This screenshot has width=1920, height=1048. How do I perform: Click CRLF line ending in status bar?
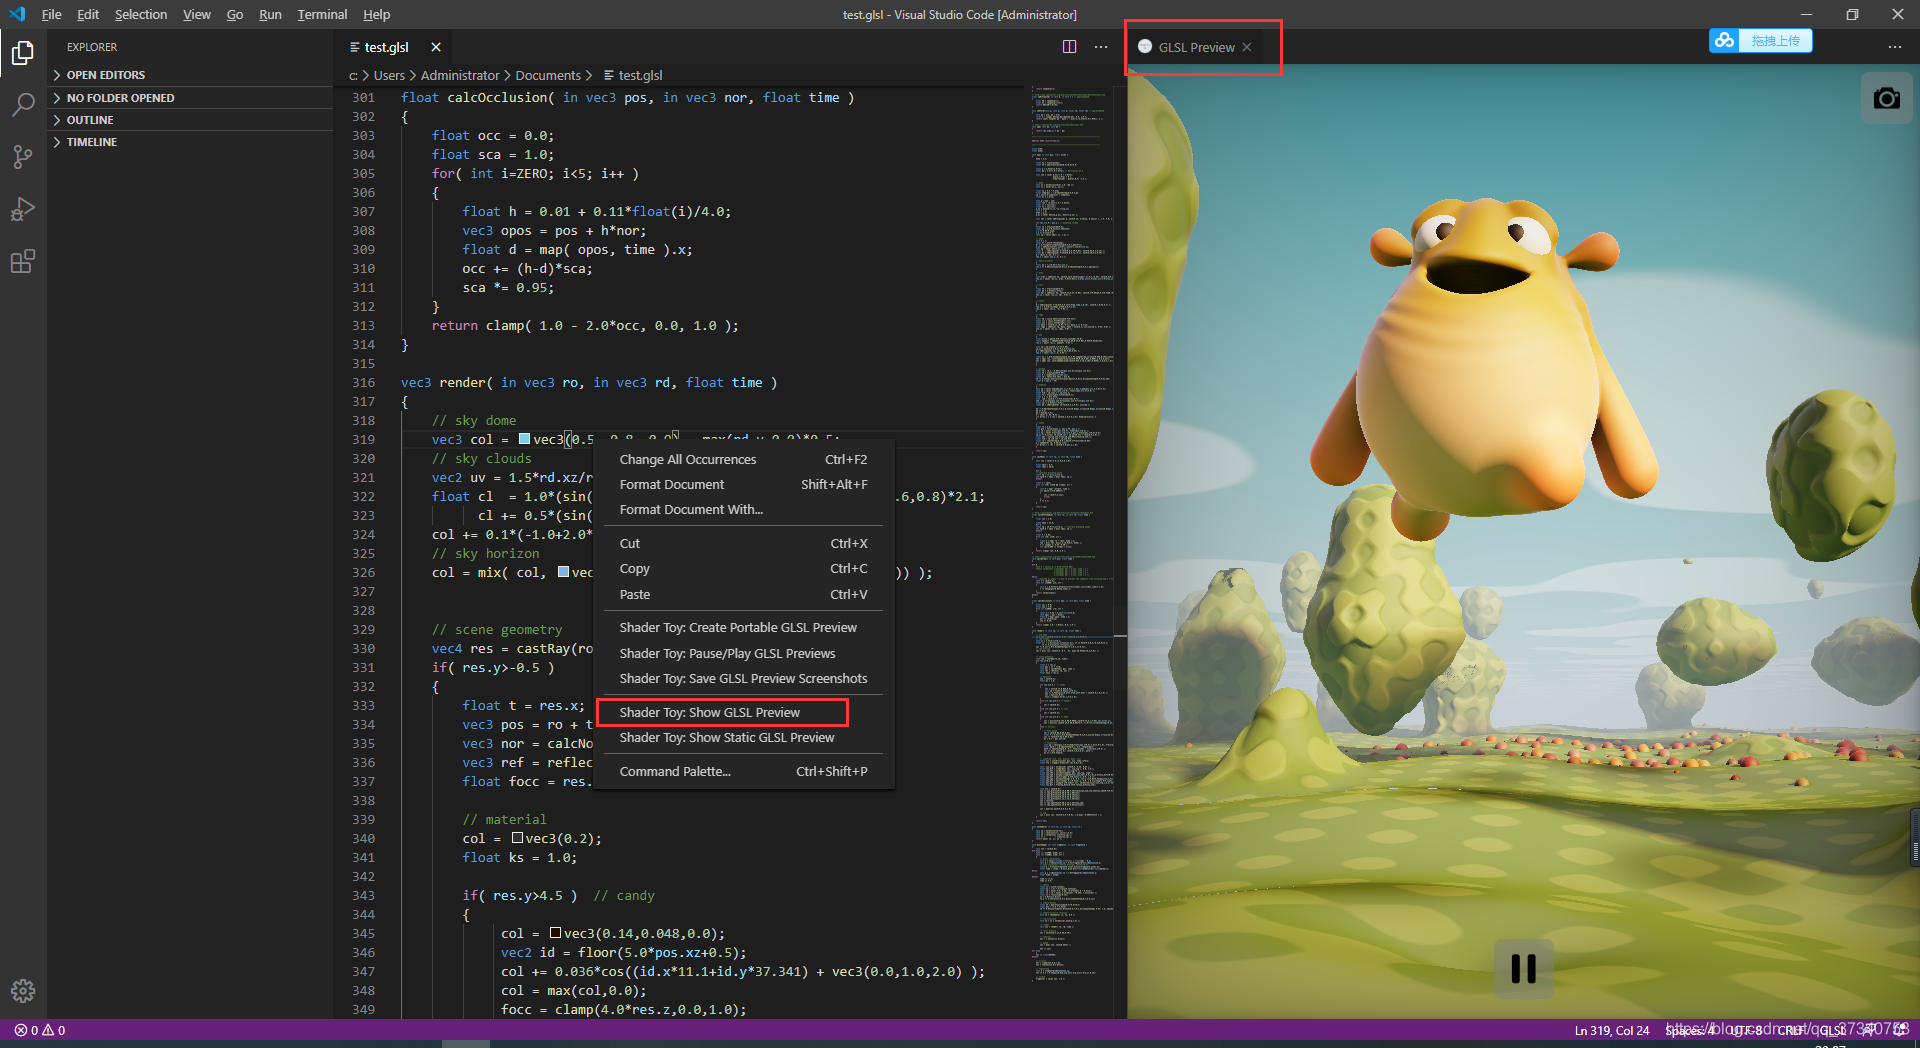point(1792,1031)
